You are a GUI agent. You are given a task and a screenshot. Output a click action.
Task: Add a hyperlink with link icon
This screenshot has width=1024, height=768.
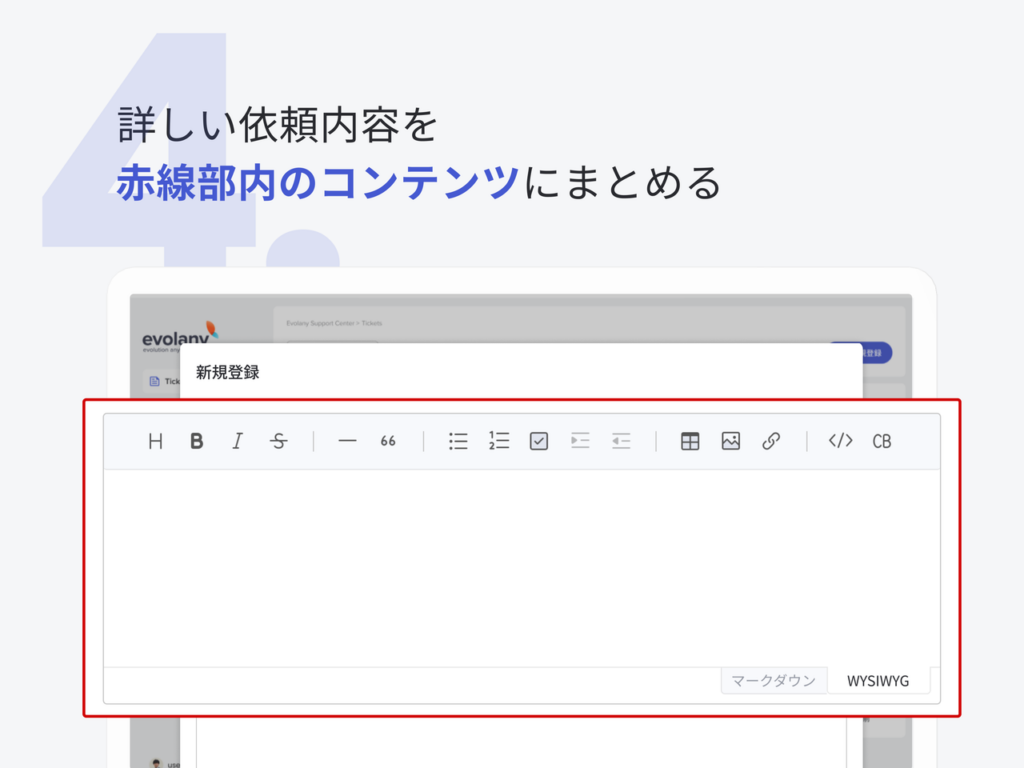(x=771, y=441)
